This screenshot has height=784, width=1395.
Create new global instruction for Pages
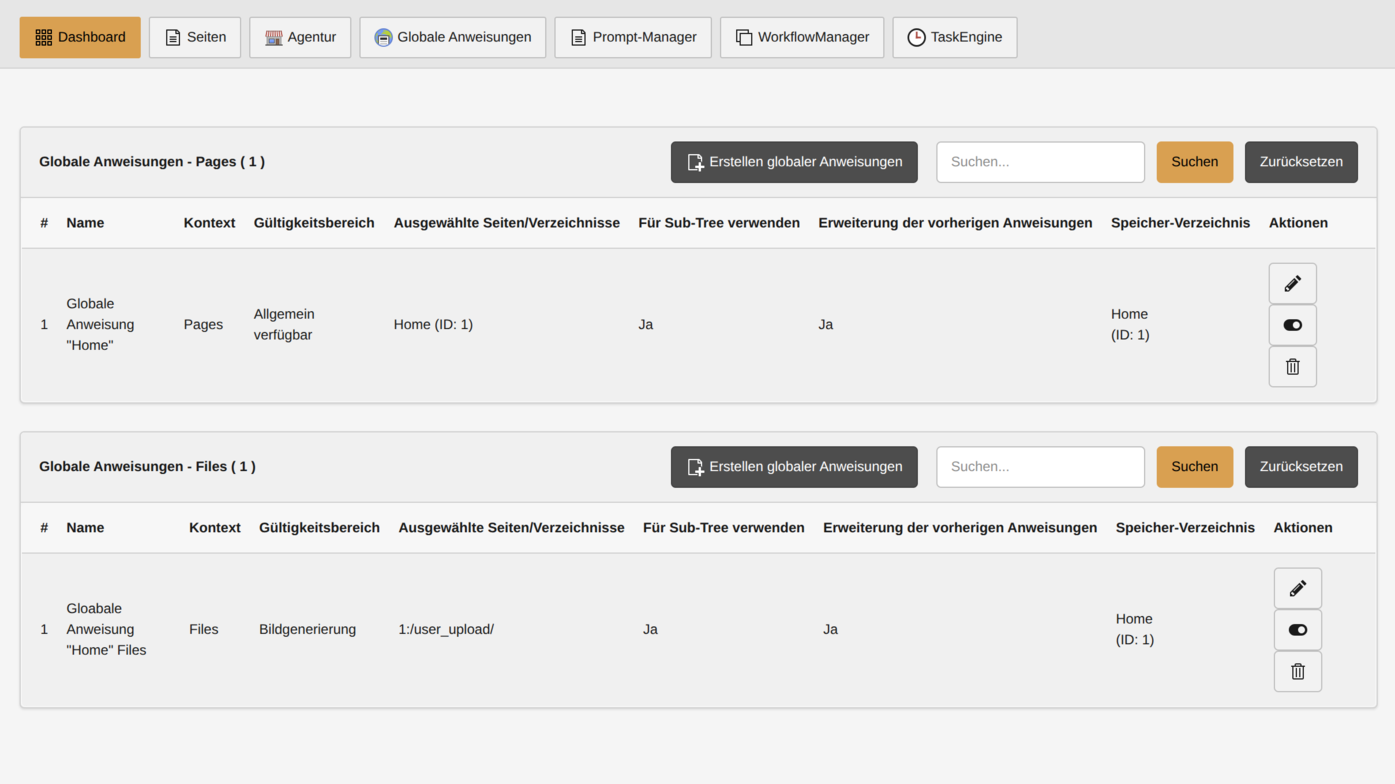(794, 162)
